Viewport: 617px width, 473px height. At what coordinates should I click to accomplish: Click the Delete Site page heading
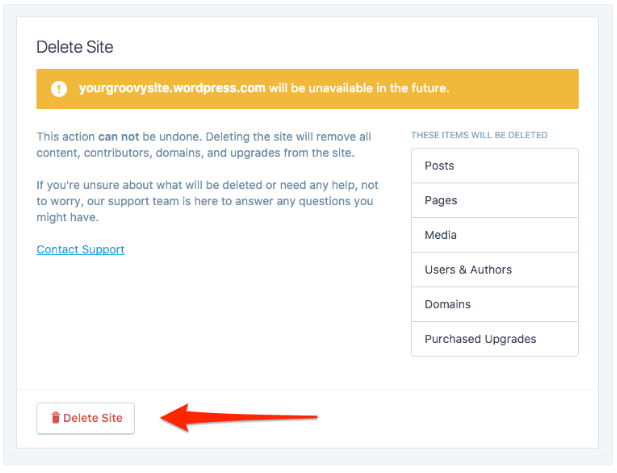tap(75, 47)
